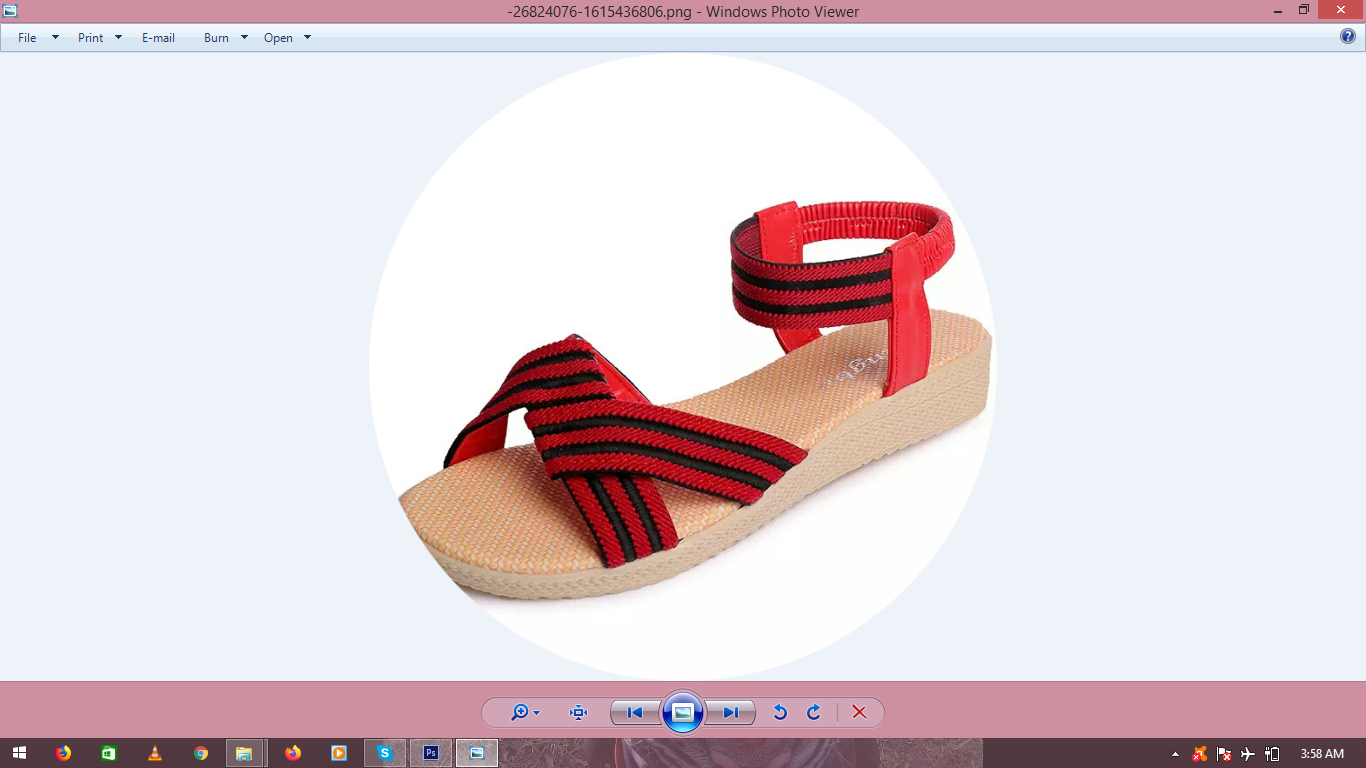Viewport: 1366px width, 768px height.
Task: Switch to Skype in taskbar
Action: click(385, 753)
